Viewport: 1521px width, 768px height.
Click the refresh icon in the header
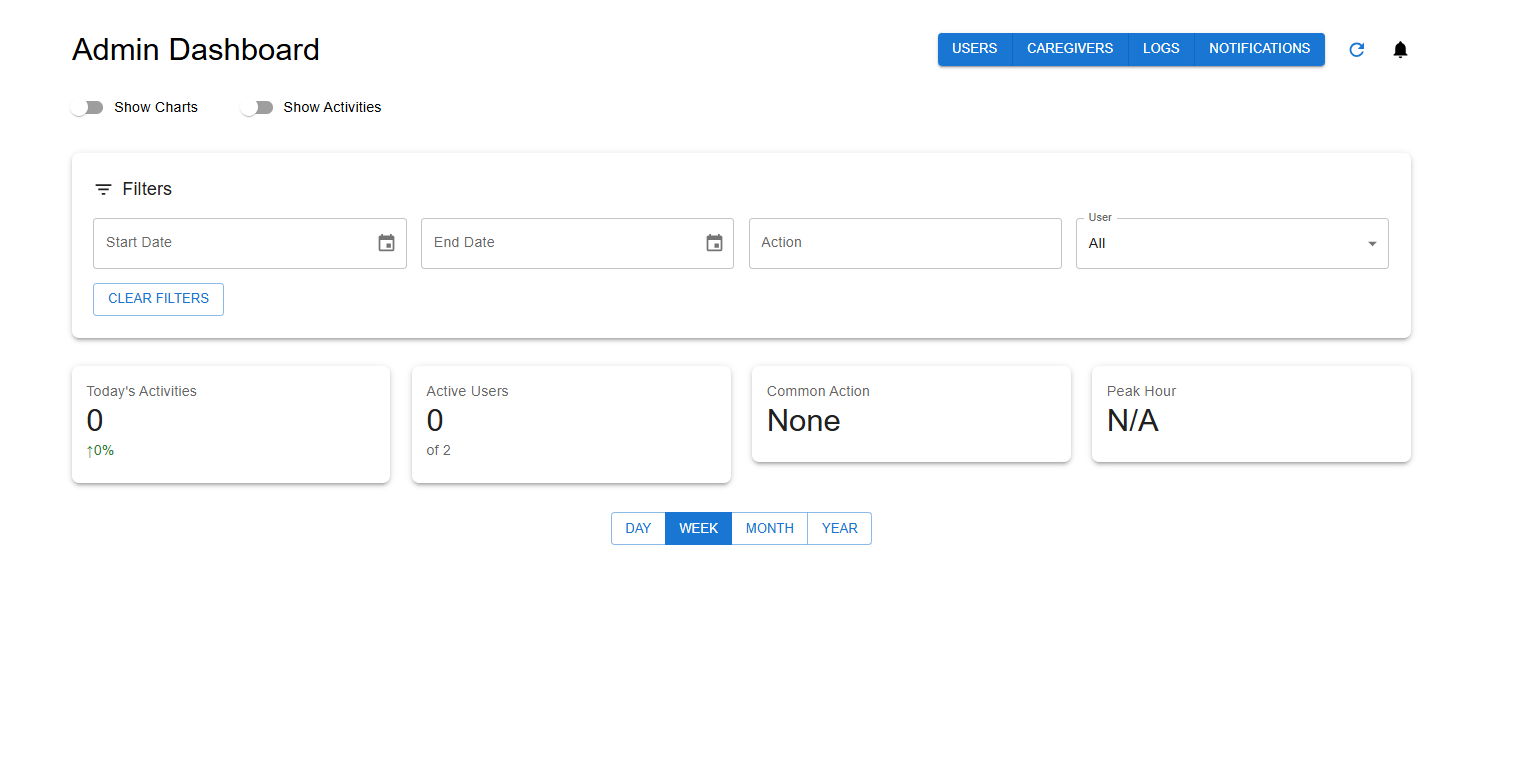click(1356, 49)
